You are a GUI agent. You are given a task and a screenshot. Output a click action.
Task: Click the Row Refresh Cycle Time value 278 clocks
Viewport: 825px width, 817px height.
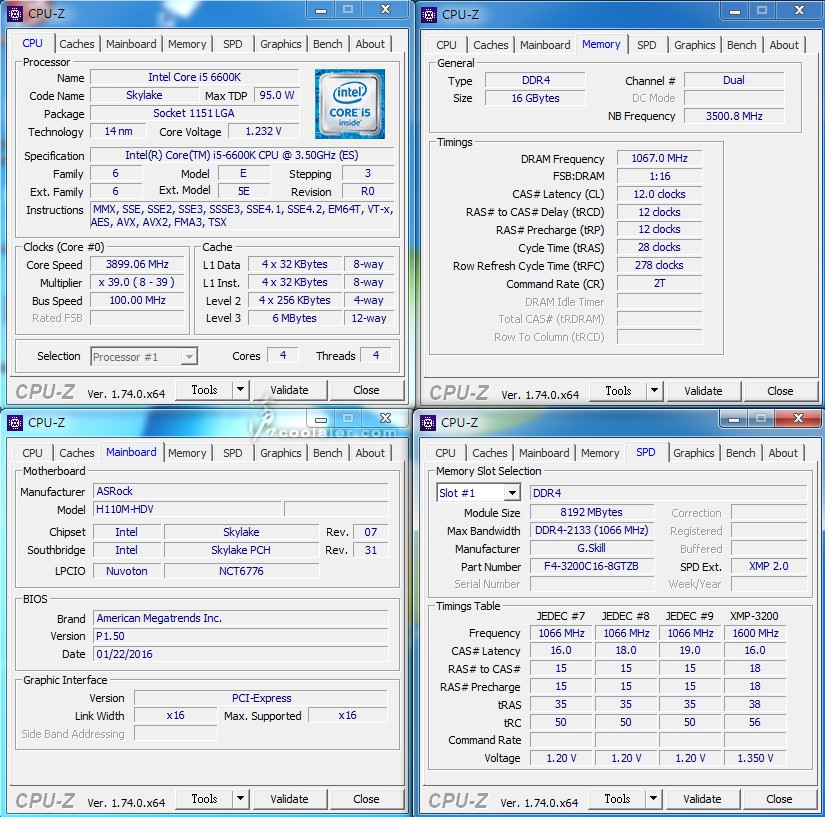(659, 265)
